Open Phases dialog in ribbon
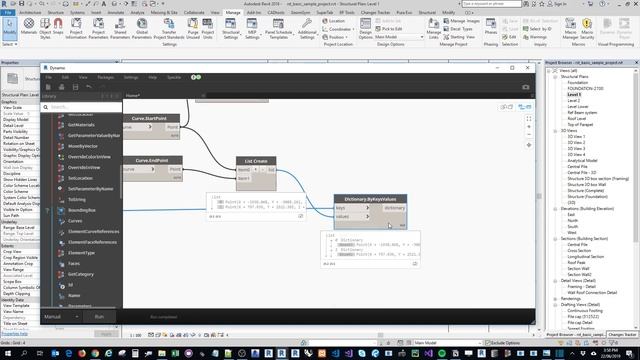The width and height of the screenshot is (640, 360). click(491, 27)
